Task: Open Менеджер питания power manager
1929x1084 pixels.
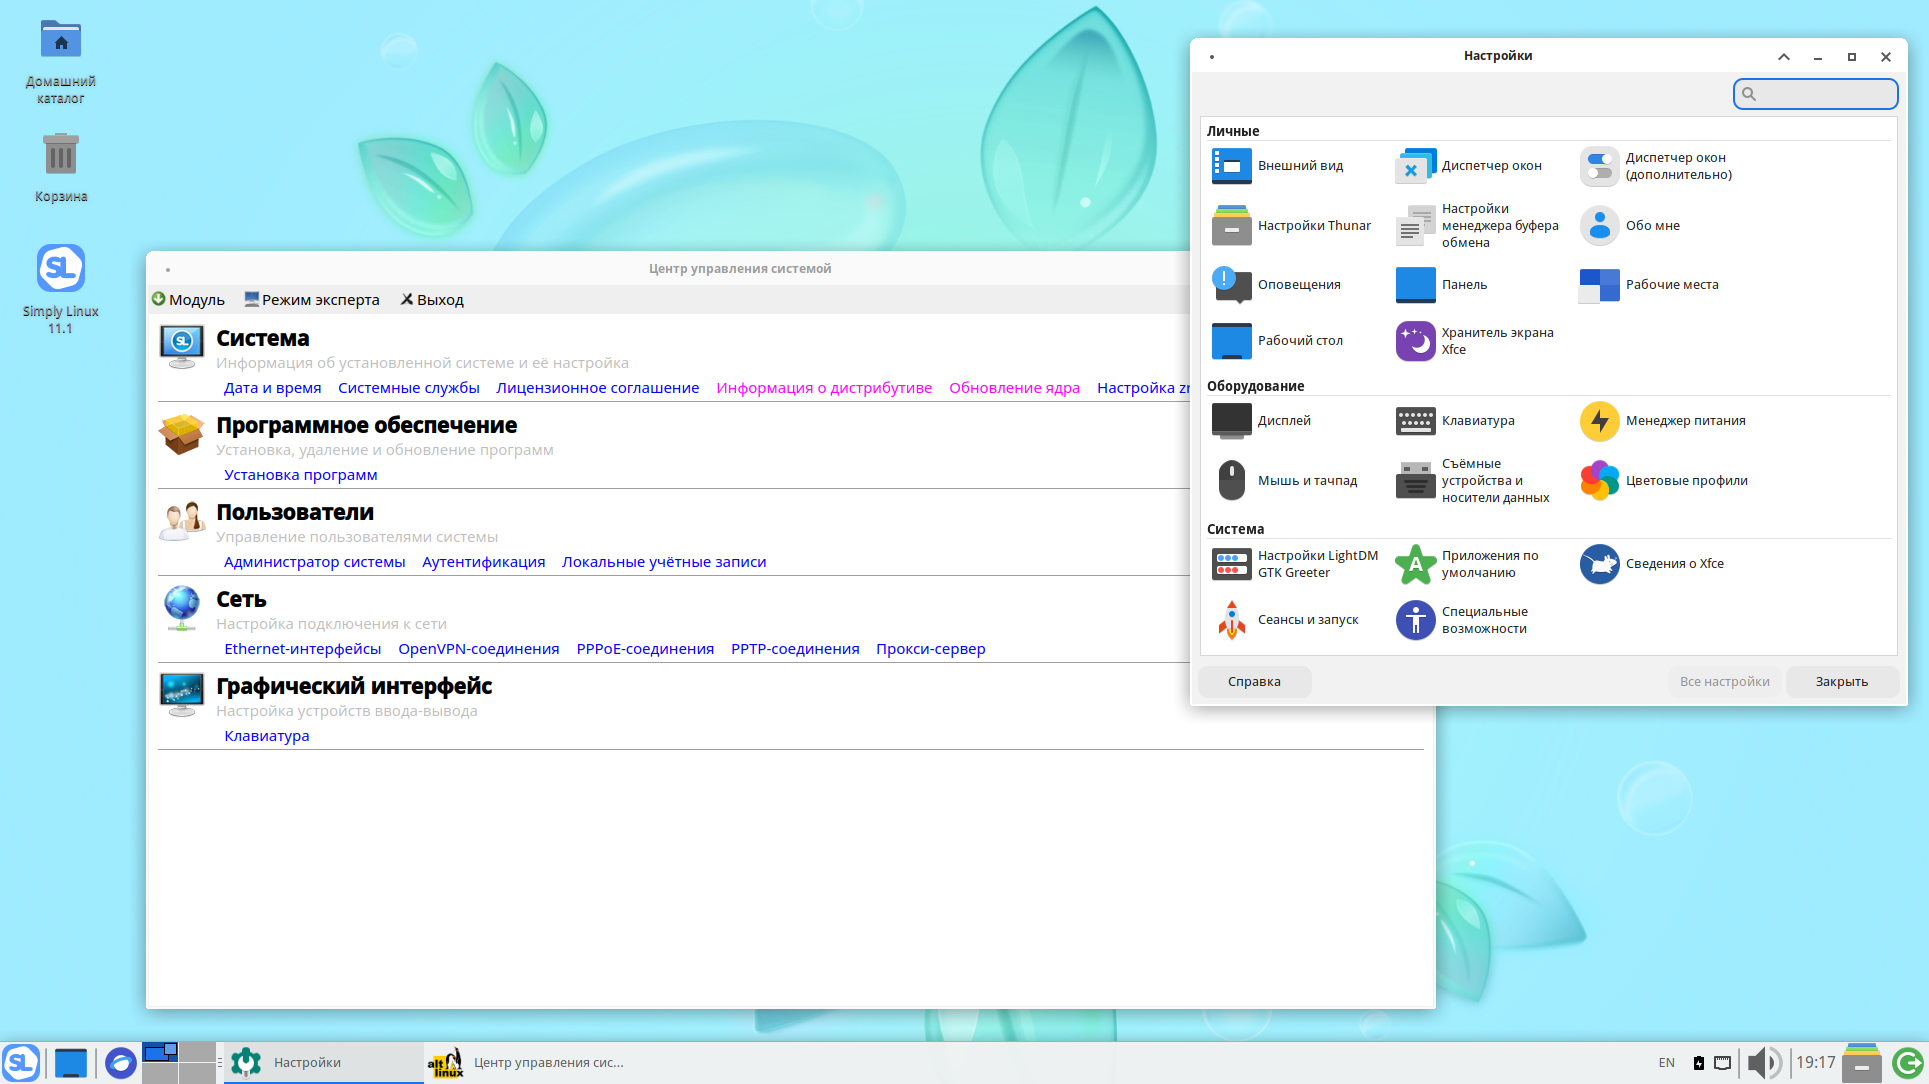Action: 1664,421
